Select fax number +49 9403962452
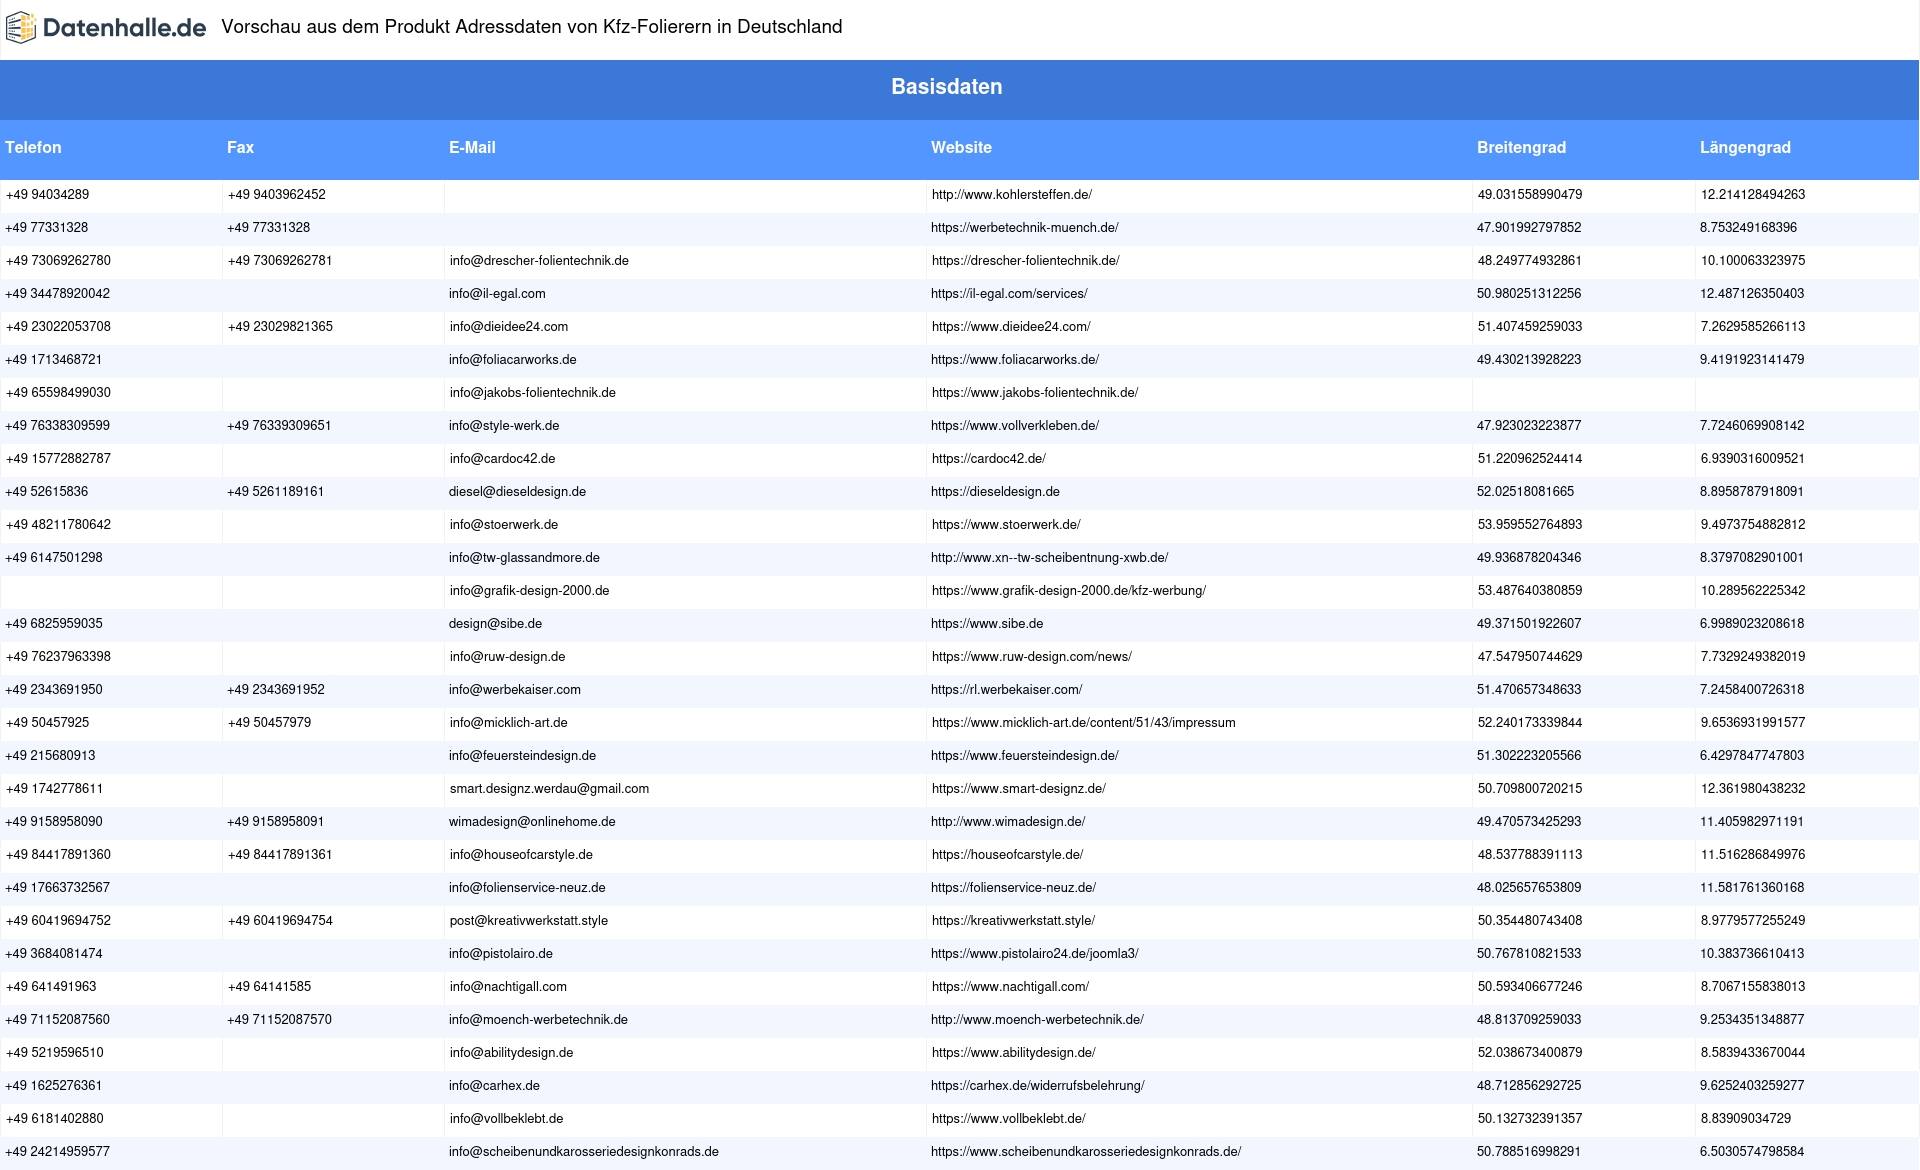The image size is (1920, 1170). point(277,195)
